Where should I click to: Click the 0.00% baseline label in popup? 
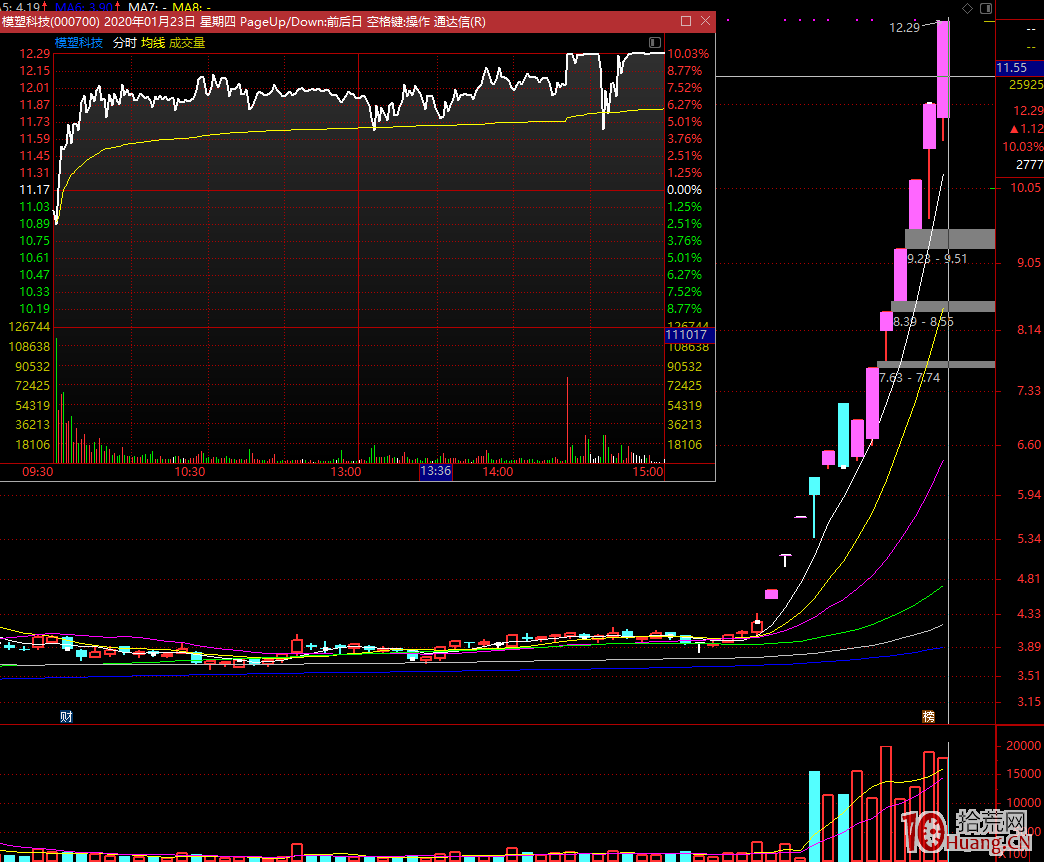(x=684, y=190)
